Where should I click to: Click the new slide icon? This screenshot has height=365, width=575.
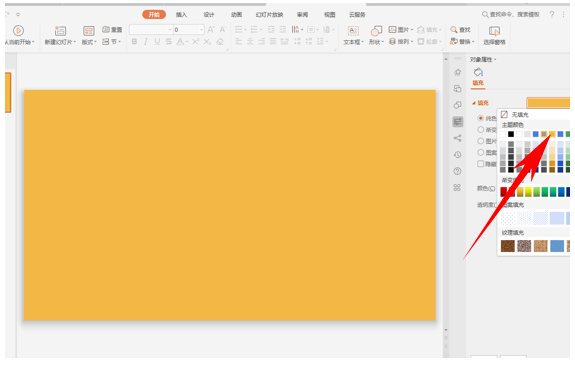click(x=60, y=31)
